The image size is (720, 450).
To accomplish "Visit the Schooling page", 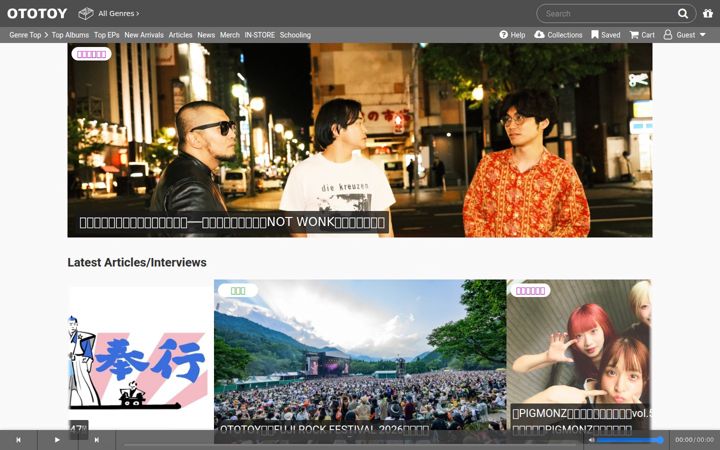I will pyautogui.click(x=295, y=35).
